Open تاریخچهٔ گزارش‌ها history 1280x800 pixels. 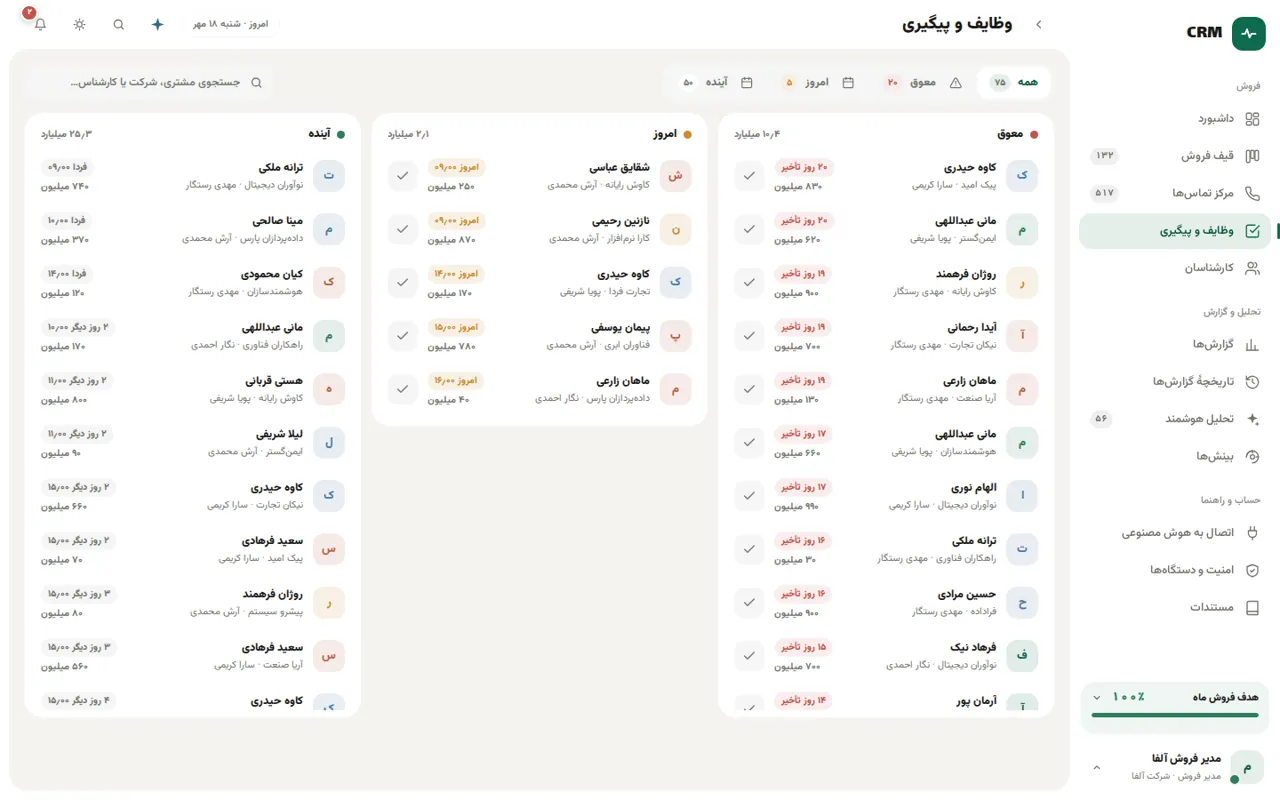click(x=1175, y=381)
